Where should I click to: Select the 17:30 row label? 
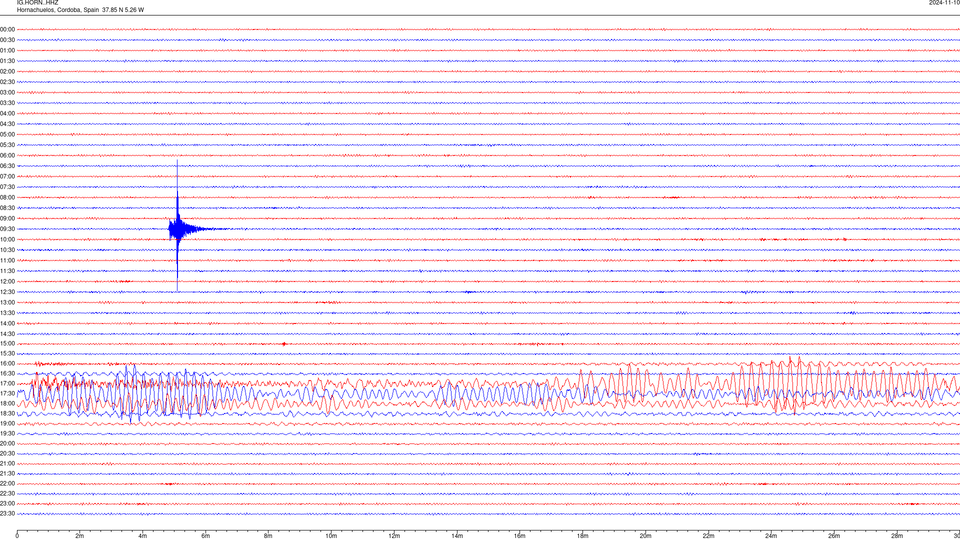tap(7, 394)
